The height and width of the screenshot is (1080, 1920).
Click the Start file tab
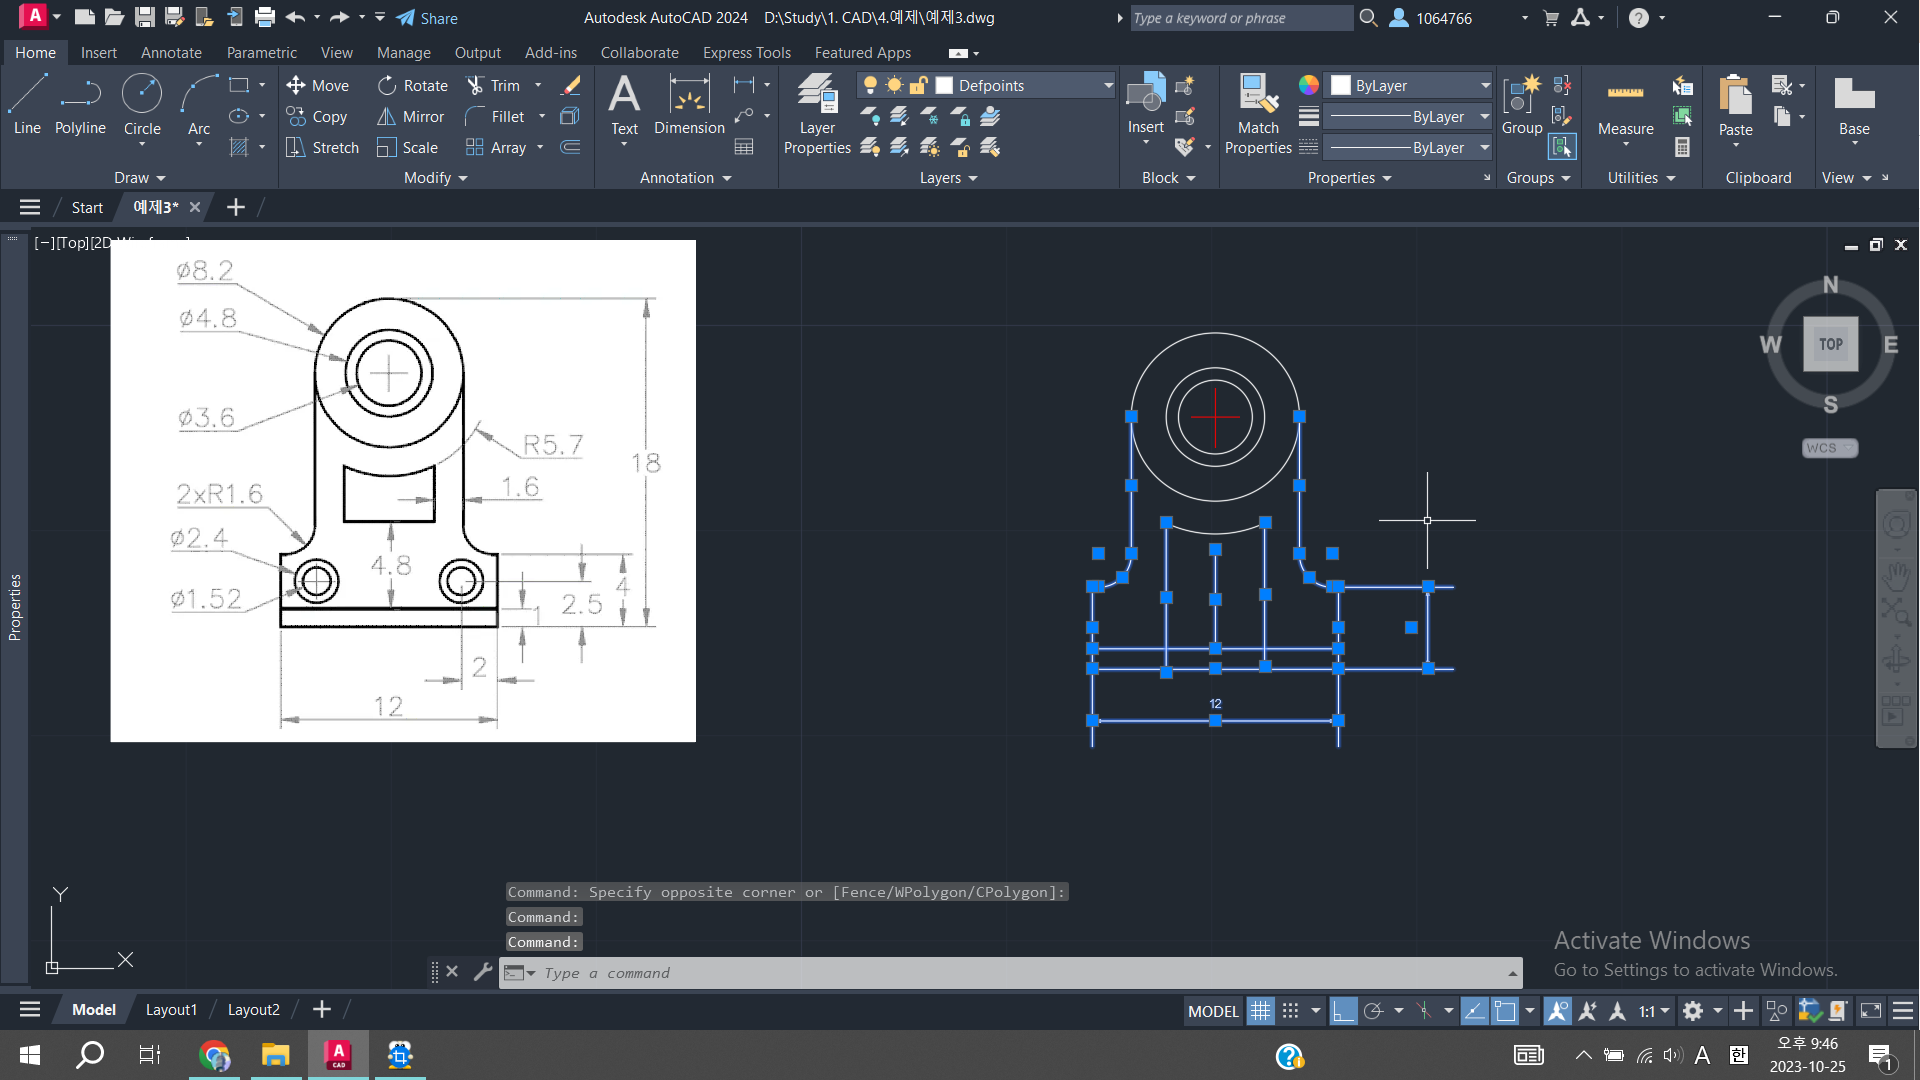click(x=87, y=207)
